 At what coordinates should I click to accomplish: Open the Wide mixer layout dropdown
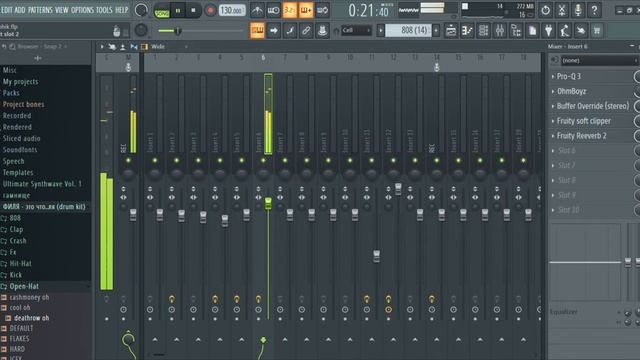(x=170, y=47)
